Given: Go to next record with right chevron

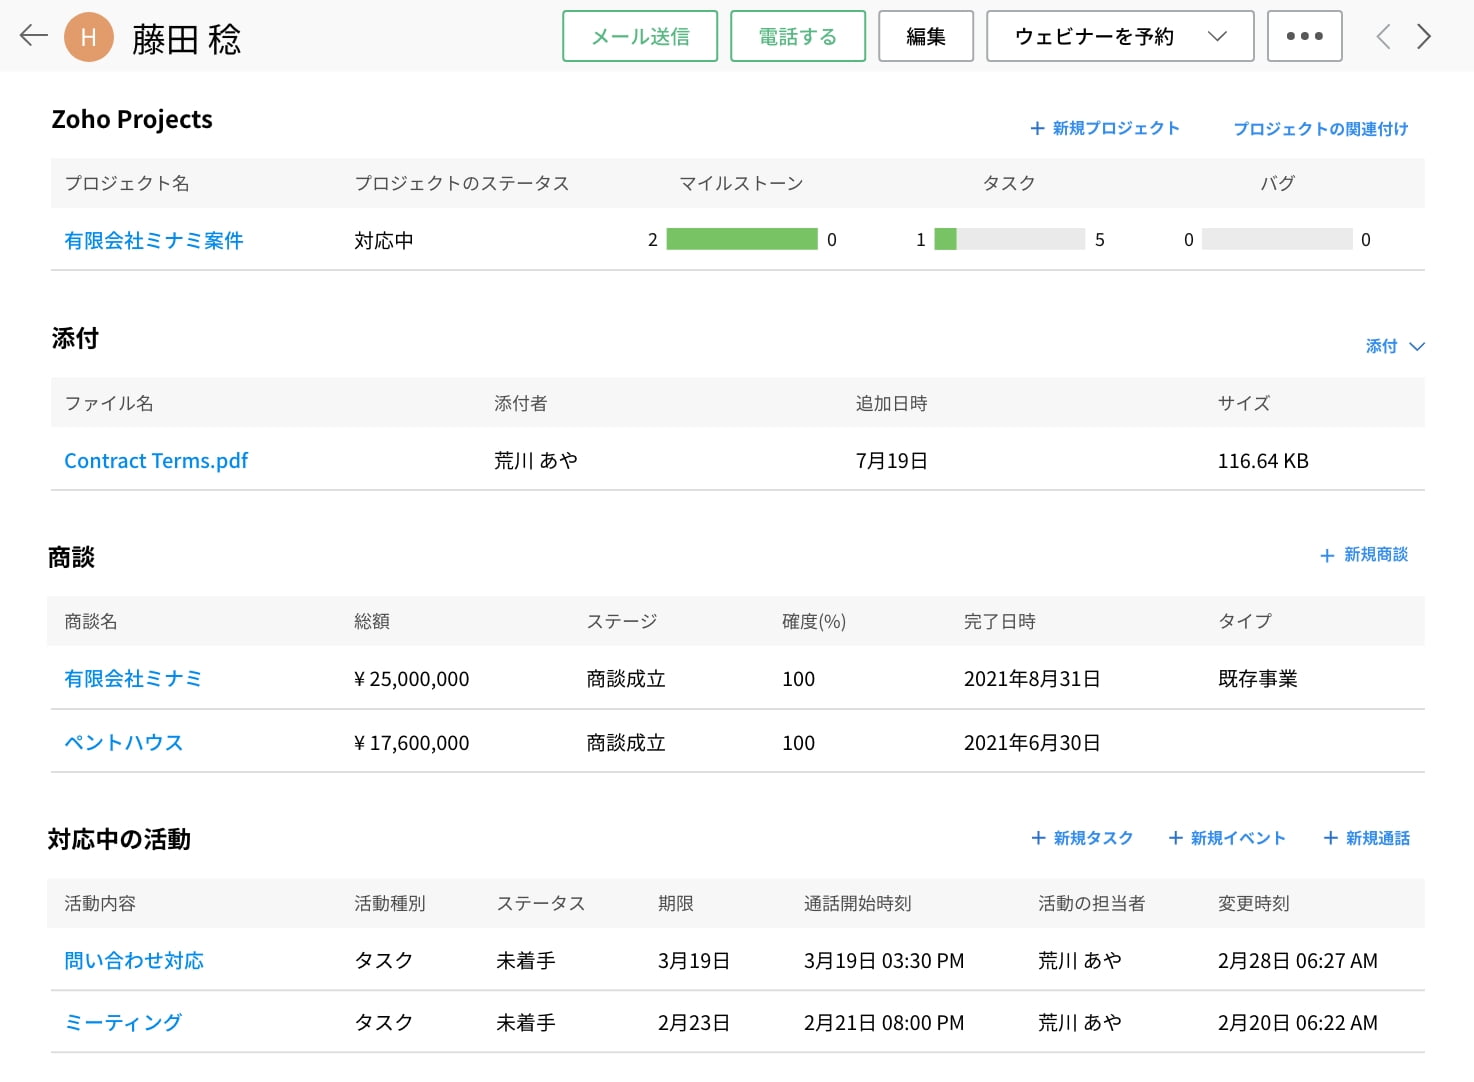Looking at the screenshot, I should tap(1424, 37).
